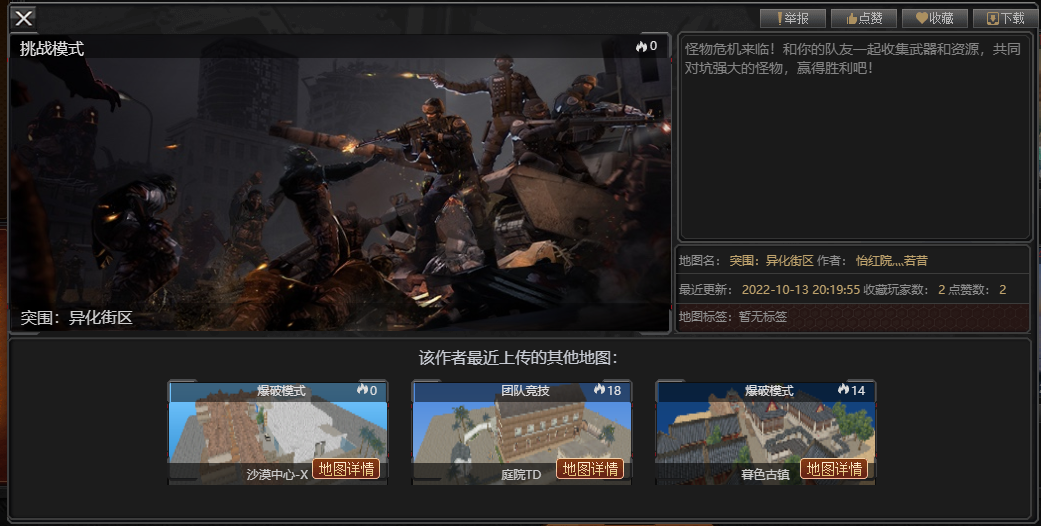Open 地图详情 for 暮色古镇 map
Screen dimensions: 1041x526
834,469
